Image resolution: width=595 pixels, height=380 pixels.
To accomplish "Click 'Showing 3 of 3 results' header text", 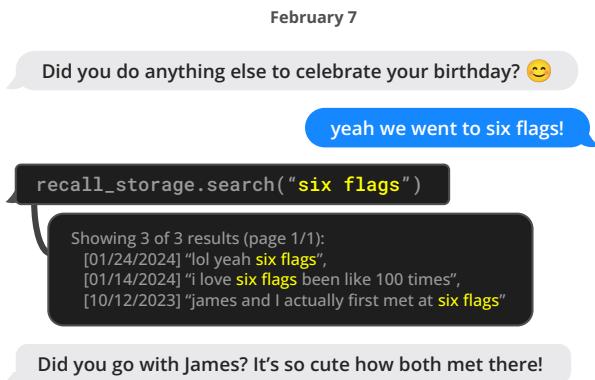I will 156,238.
